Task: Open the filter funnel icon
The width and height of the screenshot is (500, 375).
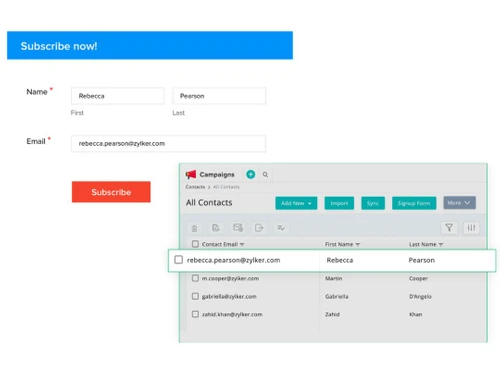Action: pos(449,228)
